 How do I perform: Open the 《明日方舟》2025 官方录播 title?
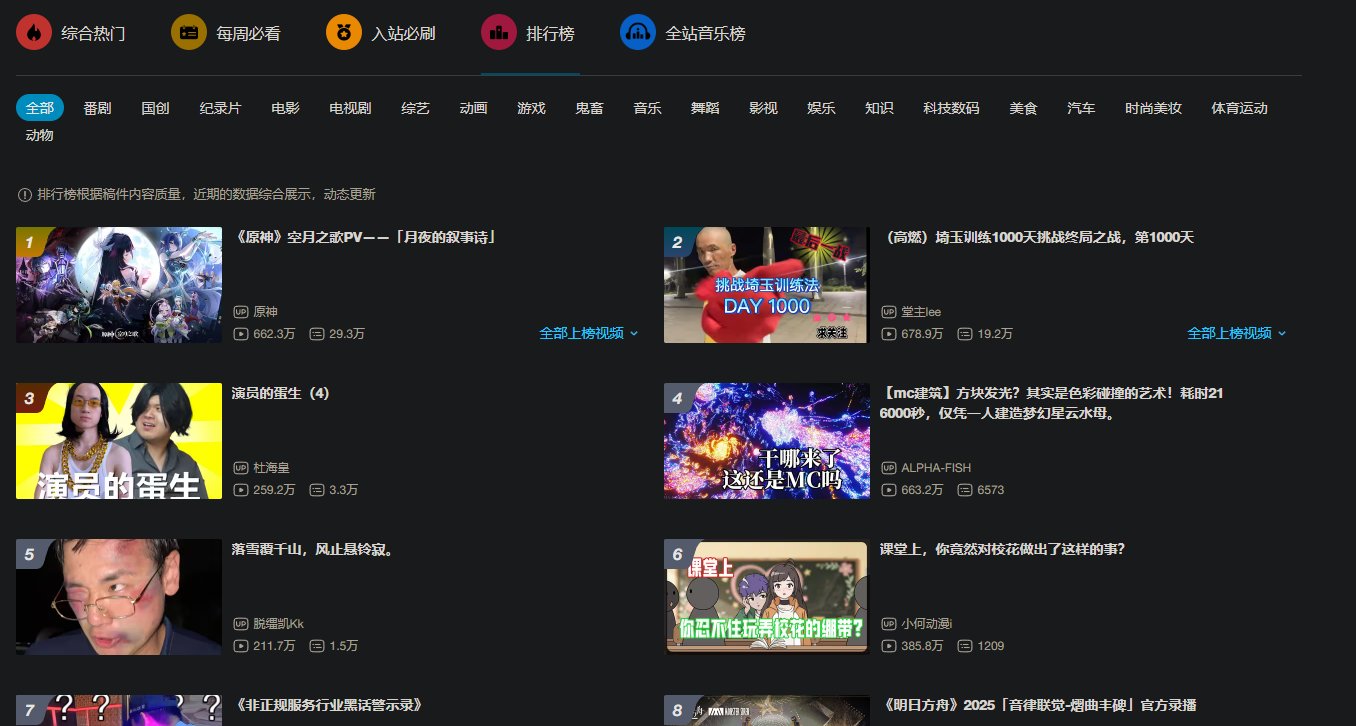coord(1038,706)
